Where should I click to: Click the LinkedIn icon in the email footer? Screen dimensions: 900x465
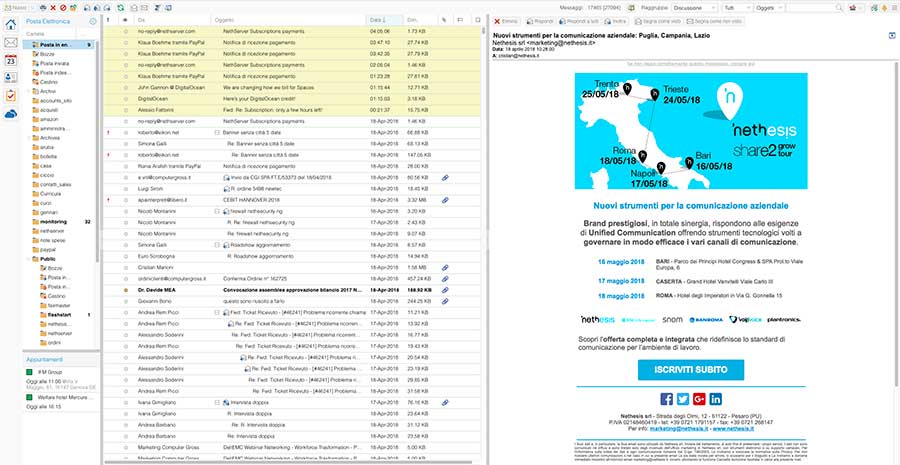tap(715, 399)
